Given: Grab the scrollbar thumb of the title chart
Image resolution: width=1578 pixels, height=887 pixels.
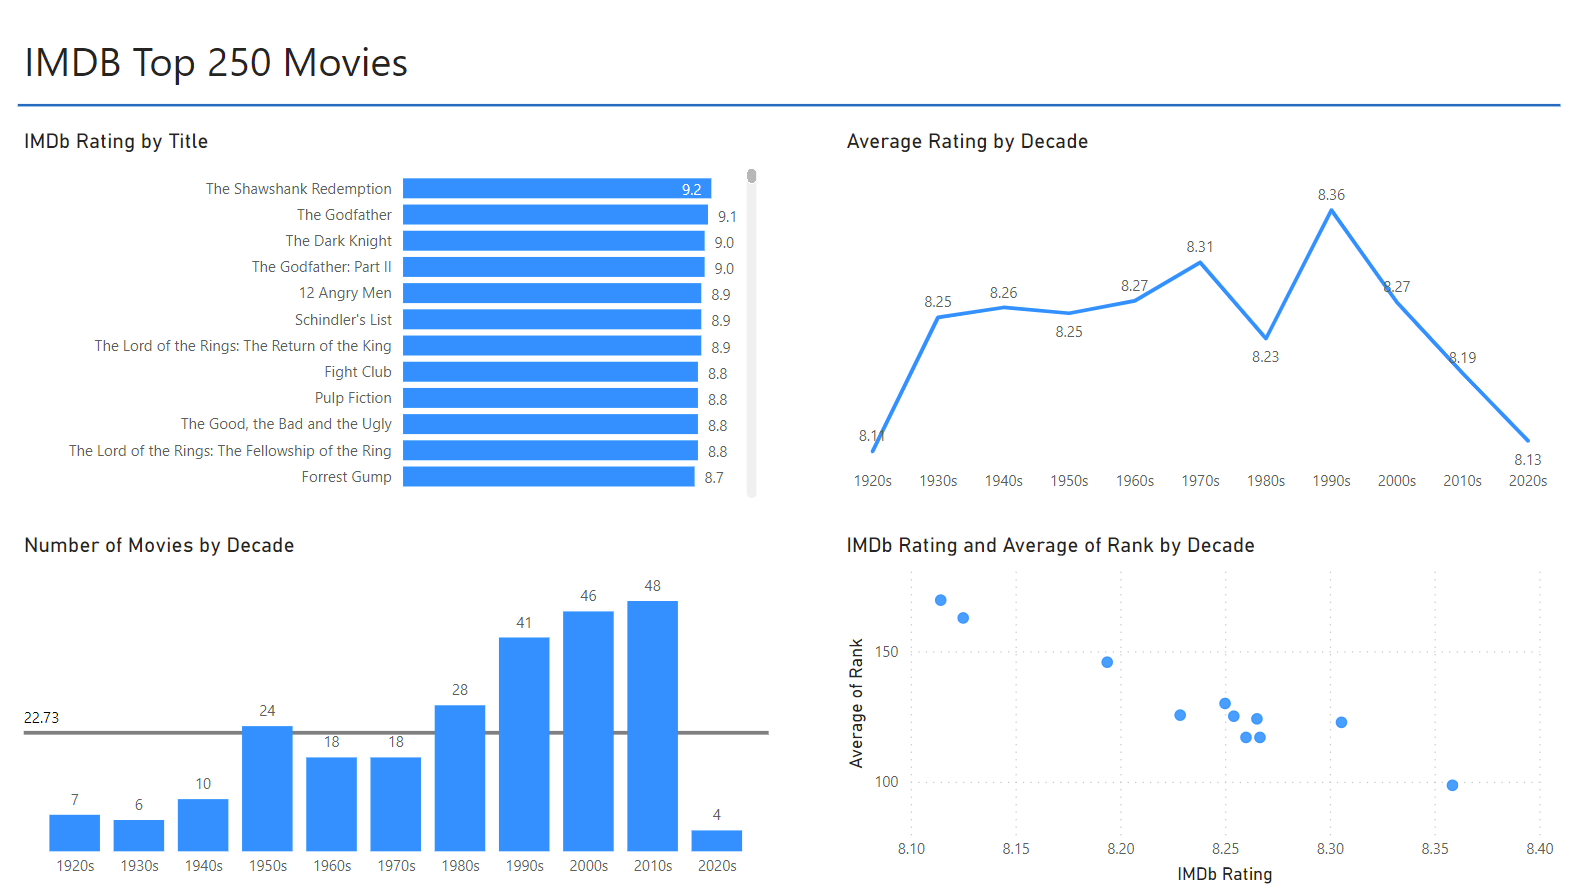Looking at the screenshot, I should [751, 176].
